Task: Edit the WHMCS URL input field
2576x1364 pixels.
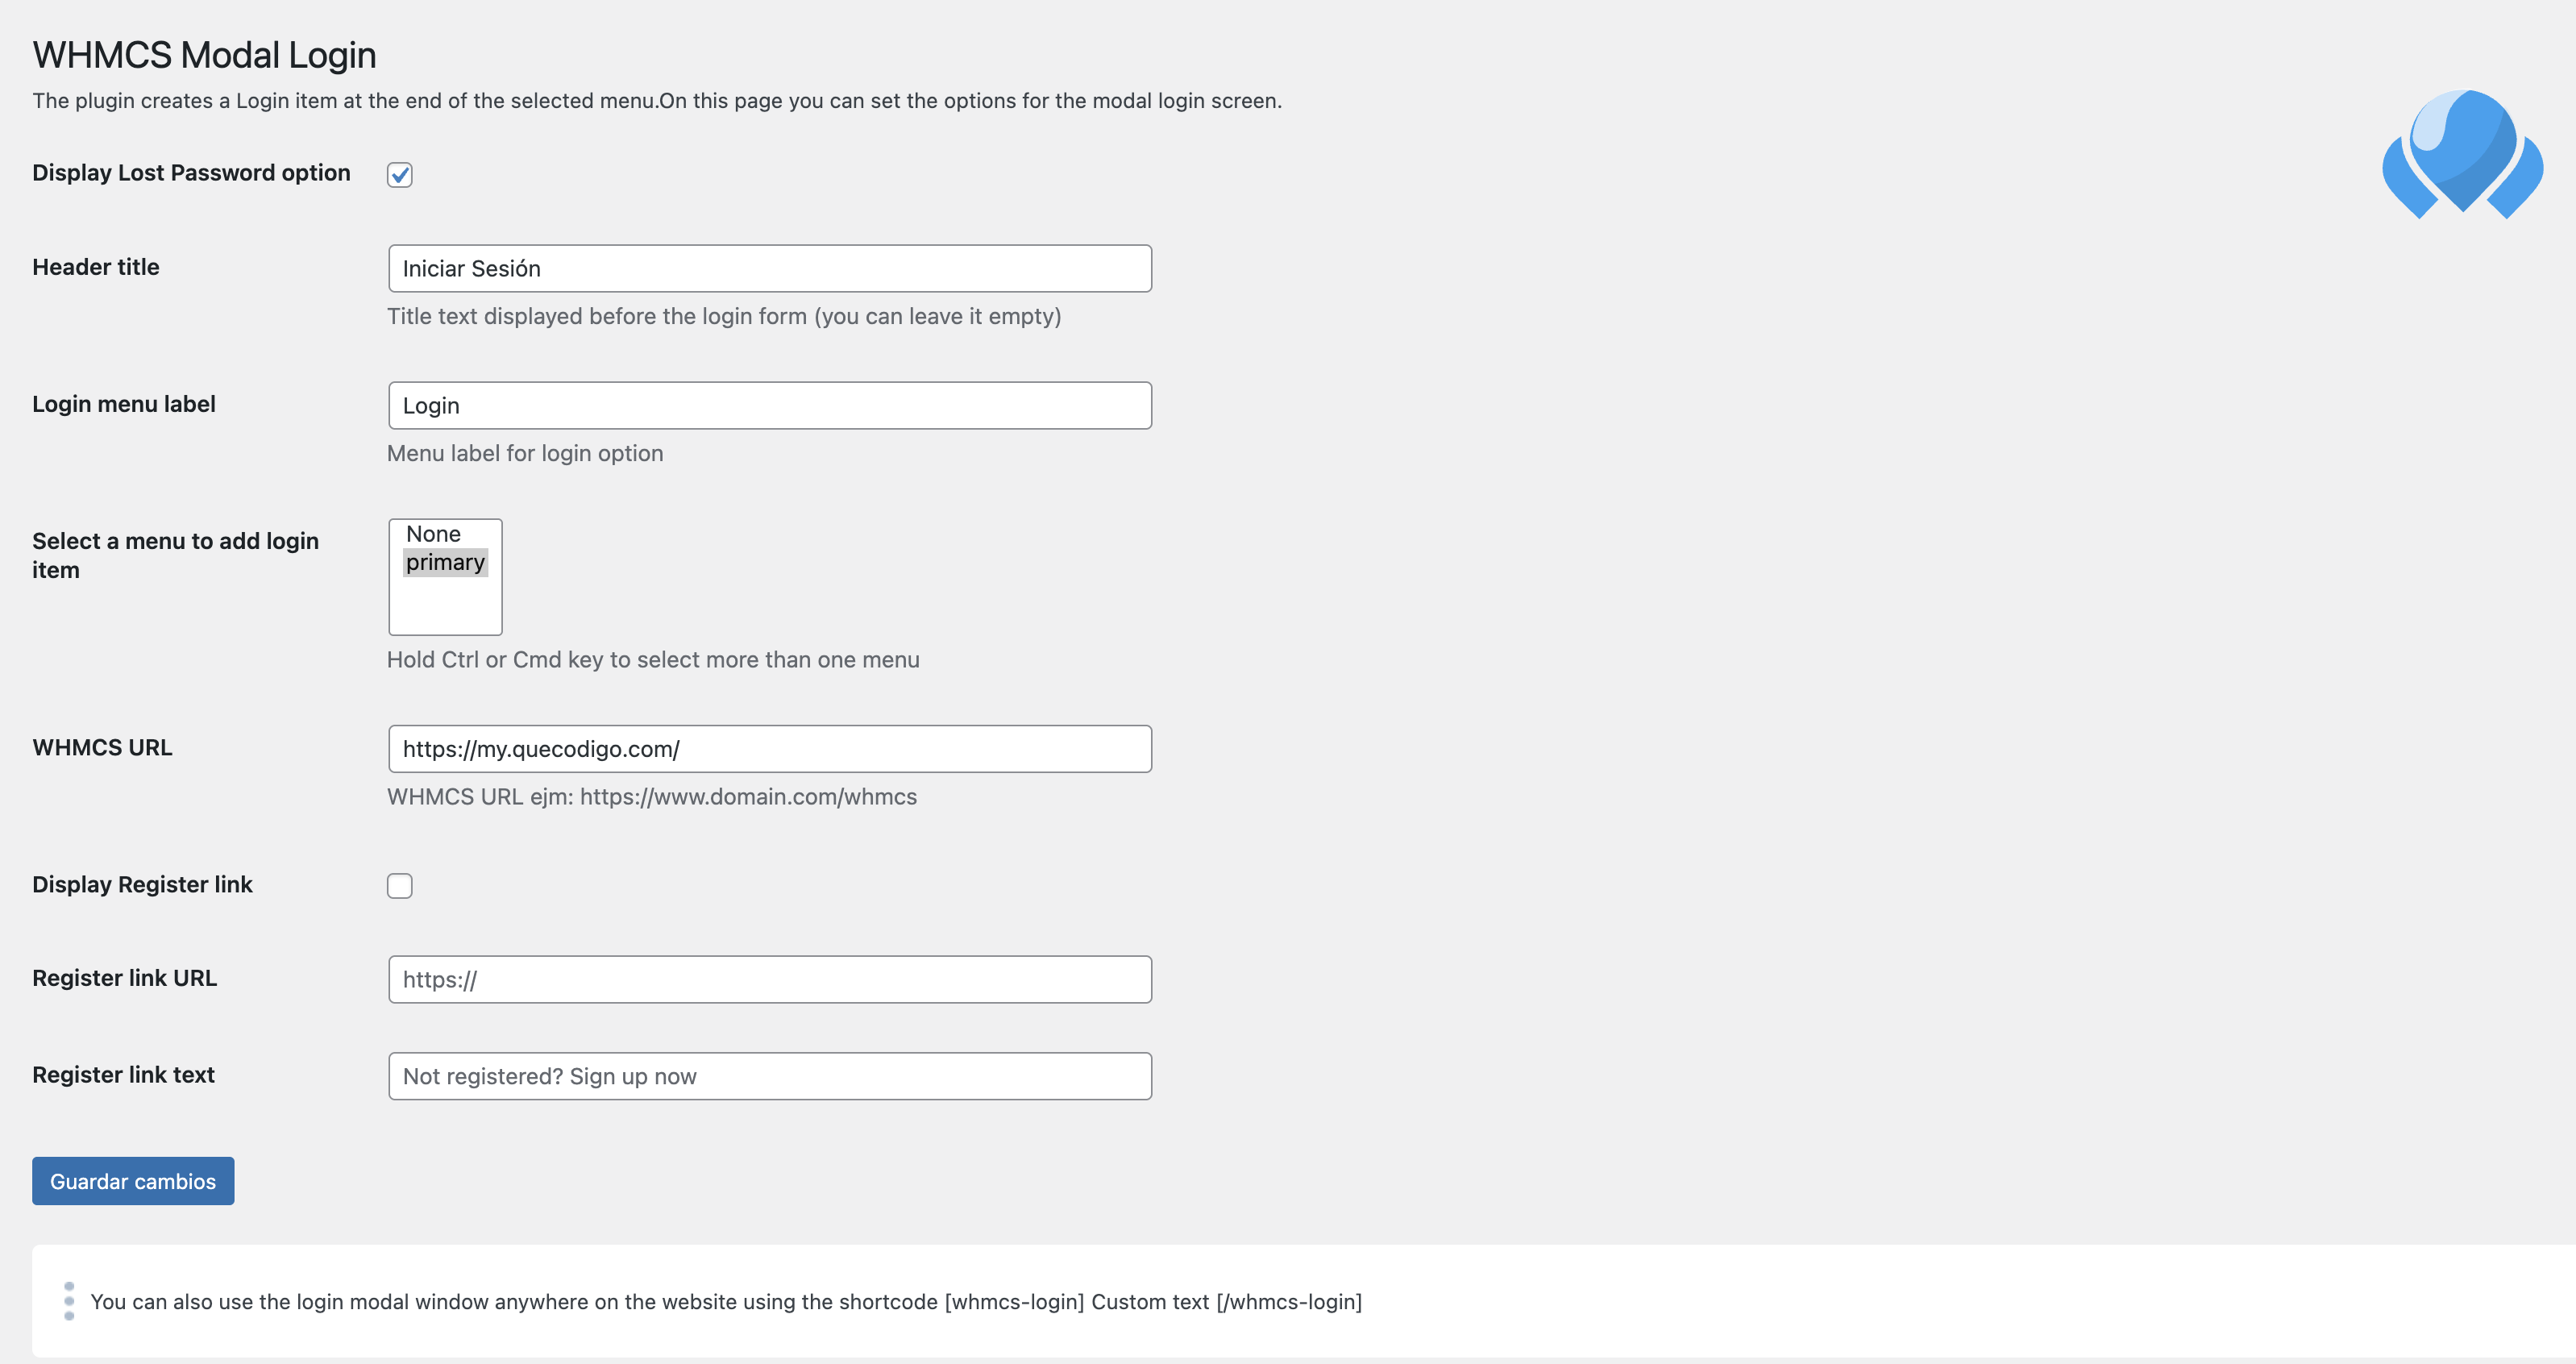Action: click(x=770, y=749)
